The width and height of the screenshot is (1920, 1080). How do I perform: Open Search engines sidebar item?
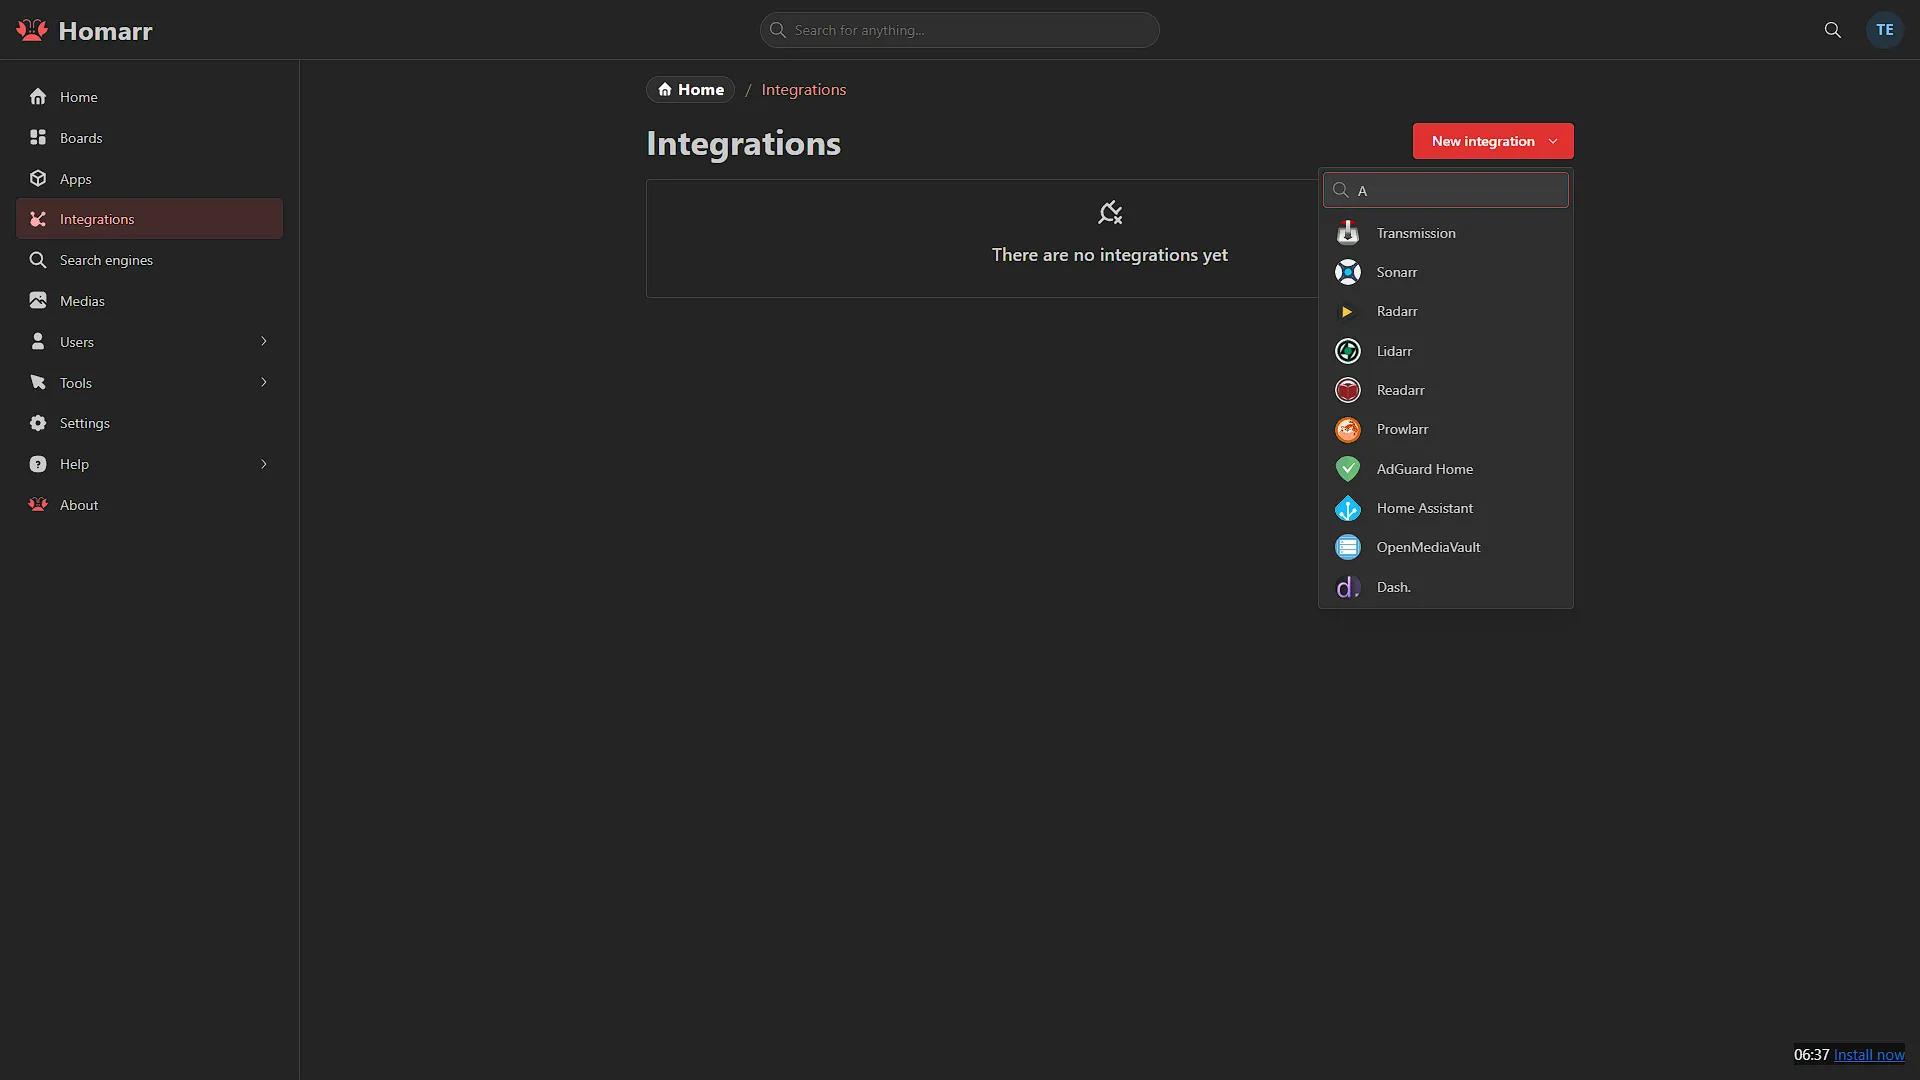[x=149, y=260]
